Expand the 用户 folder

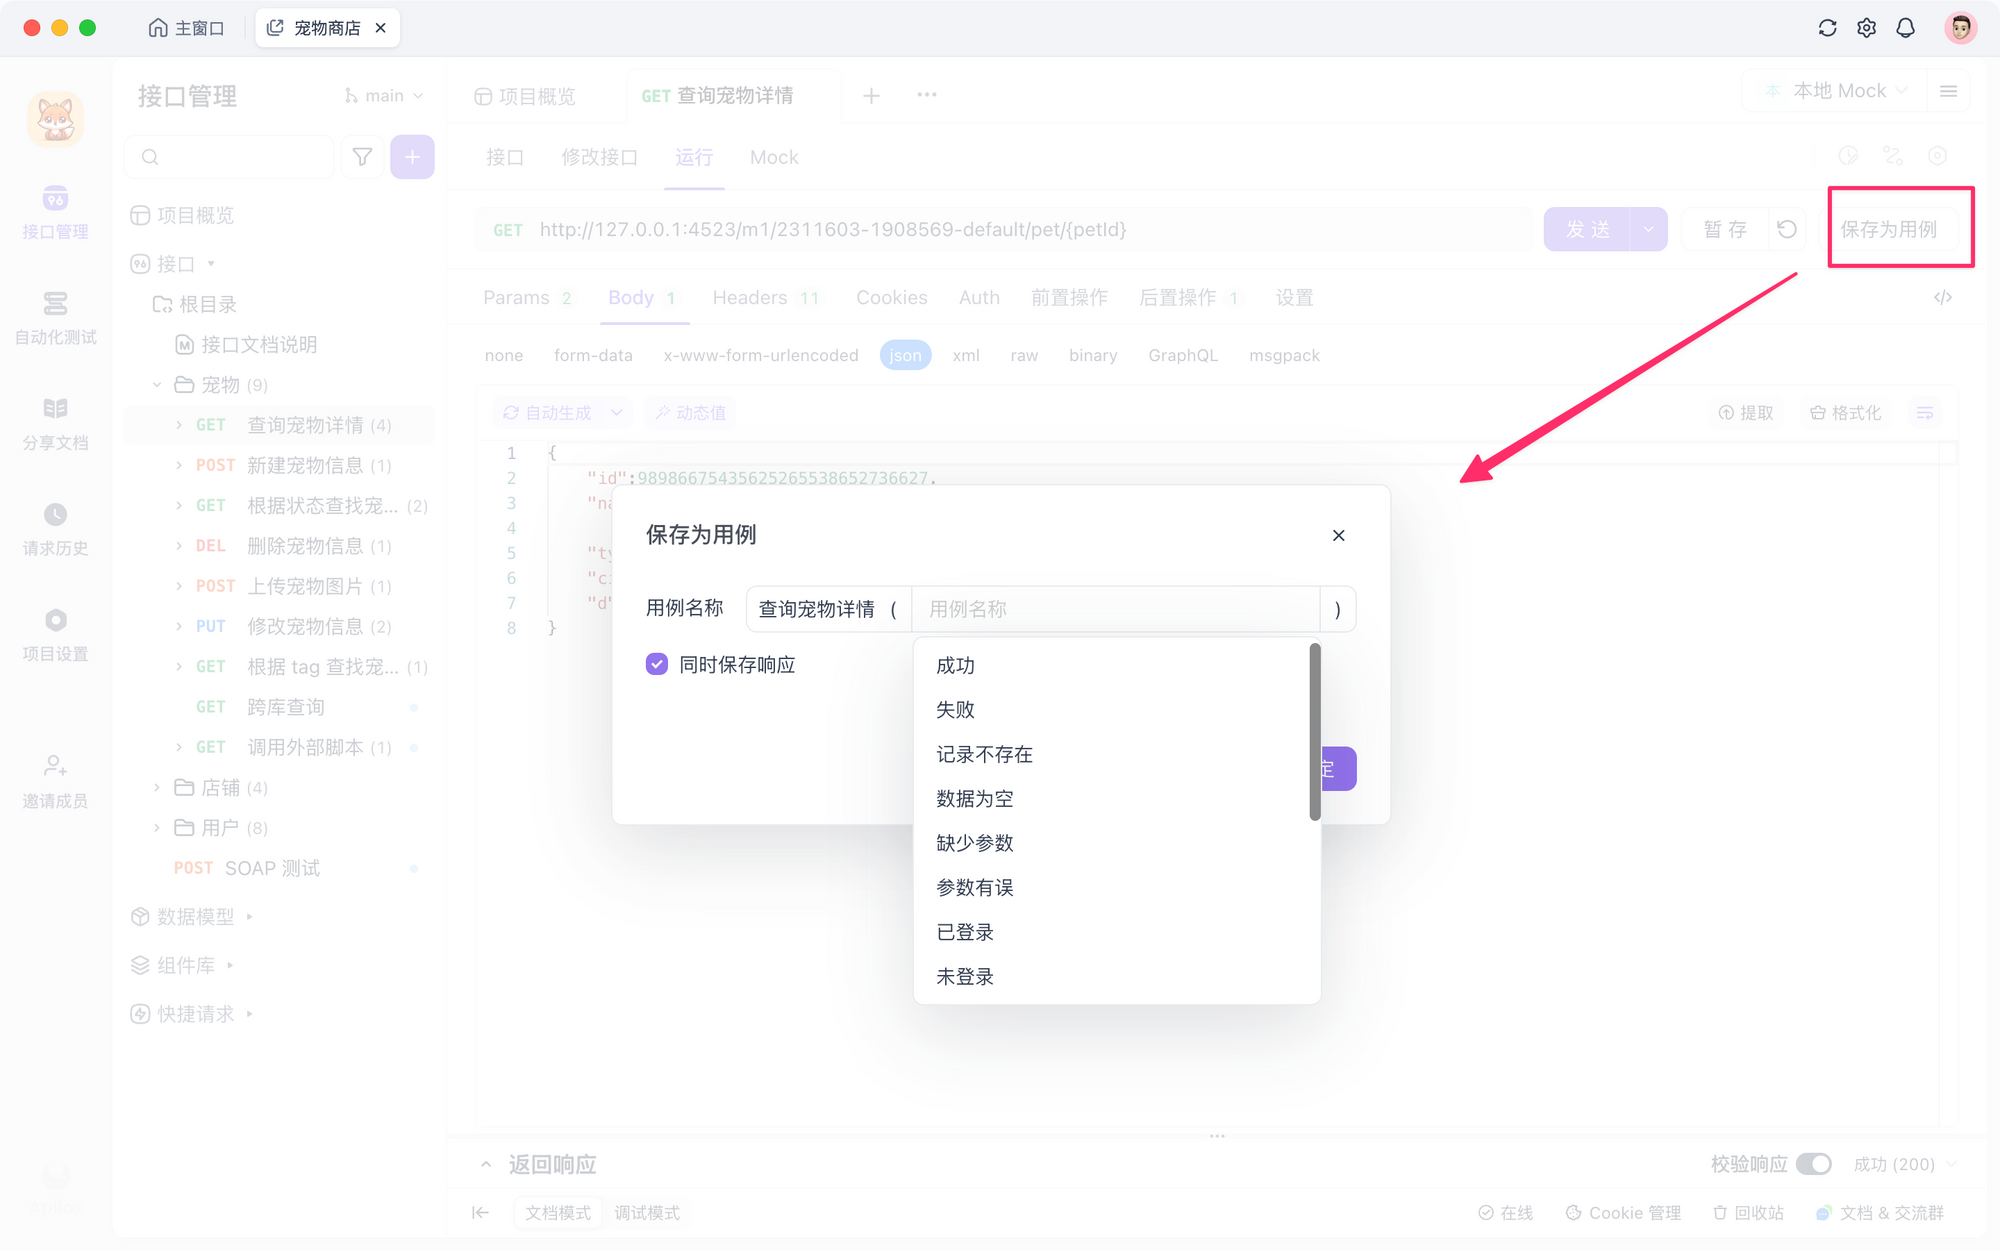157,828
